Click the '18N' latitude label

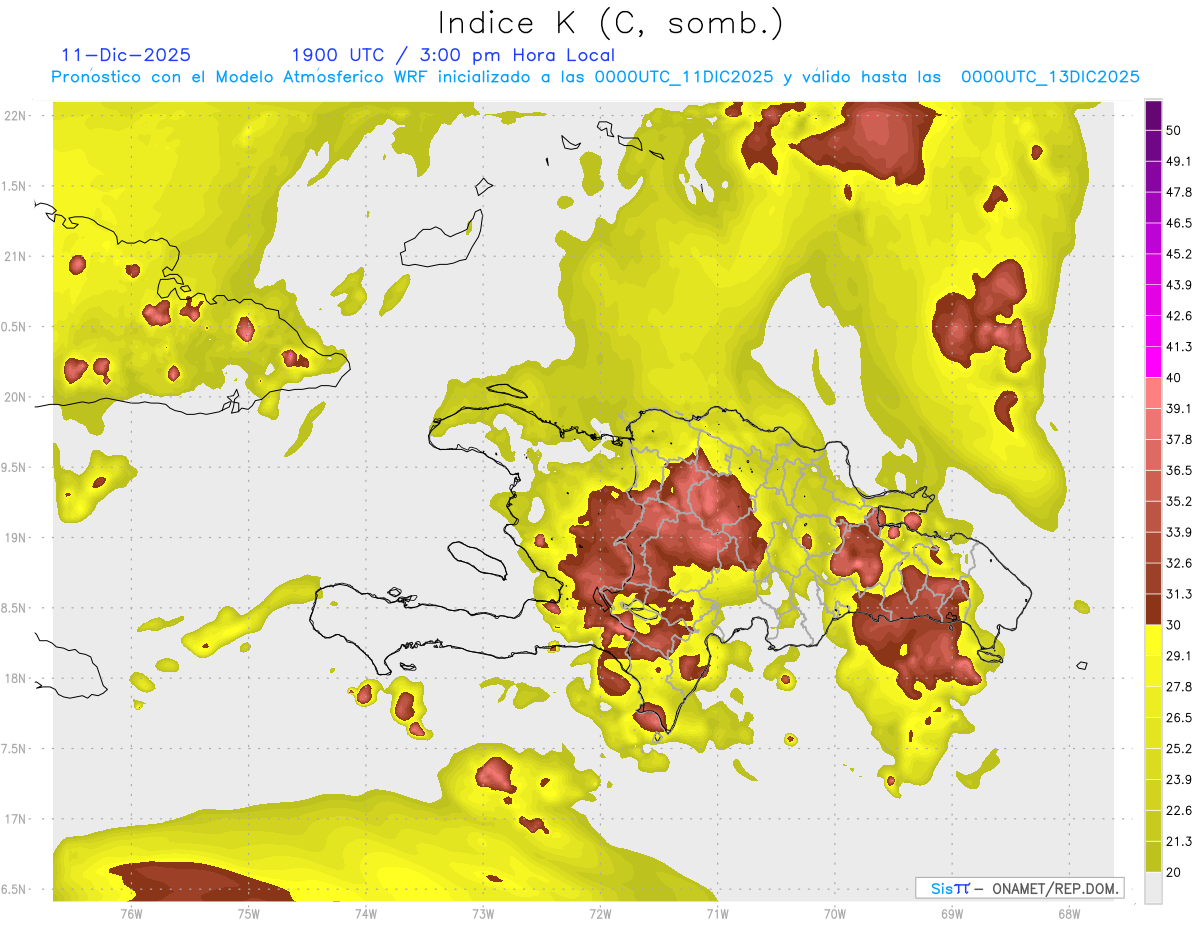16,678
